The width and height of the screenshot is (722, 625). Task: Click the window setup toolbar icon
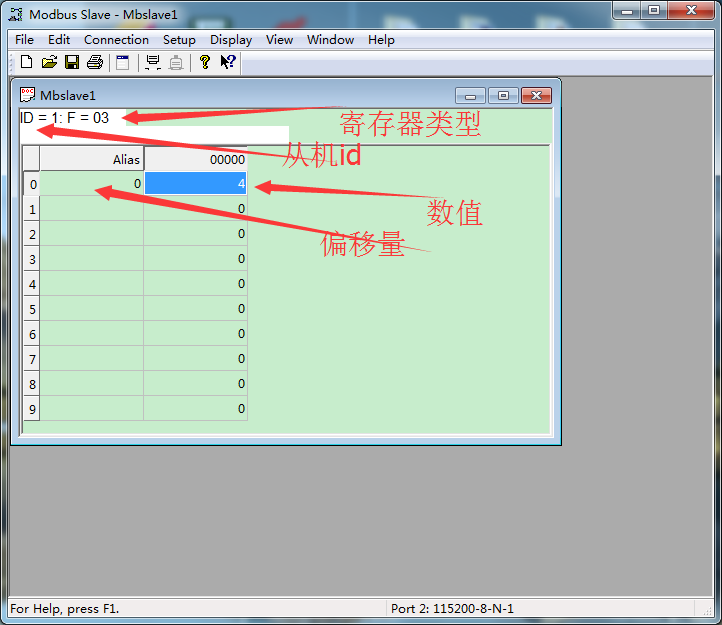(123, 62)
